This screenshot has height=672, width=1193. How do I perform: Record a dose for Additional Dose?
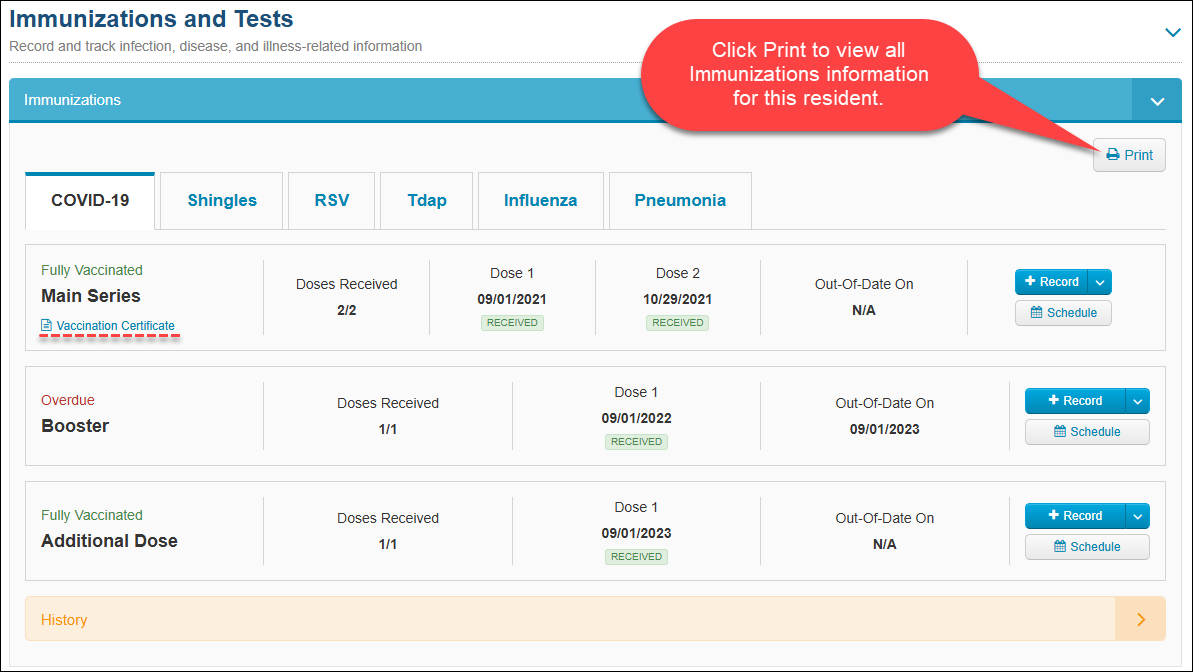point(1075,515)
